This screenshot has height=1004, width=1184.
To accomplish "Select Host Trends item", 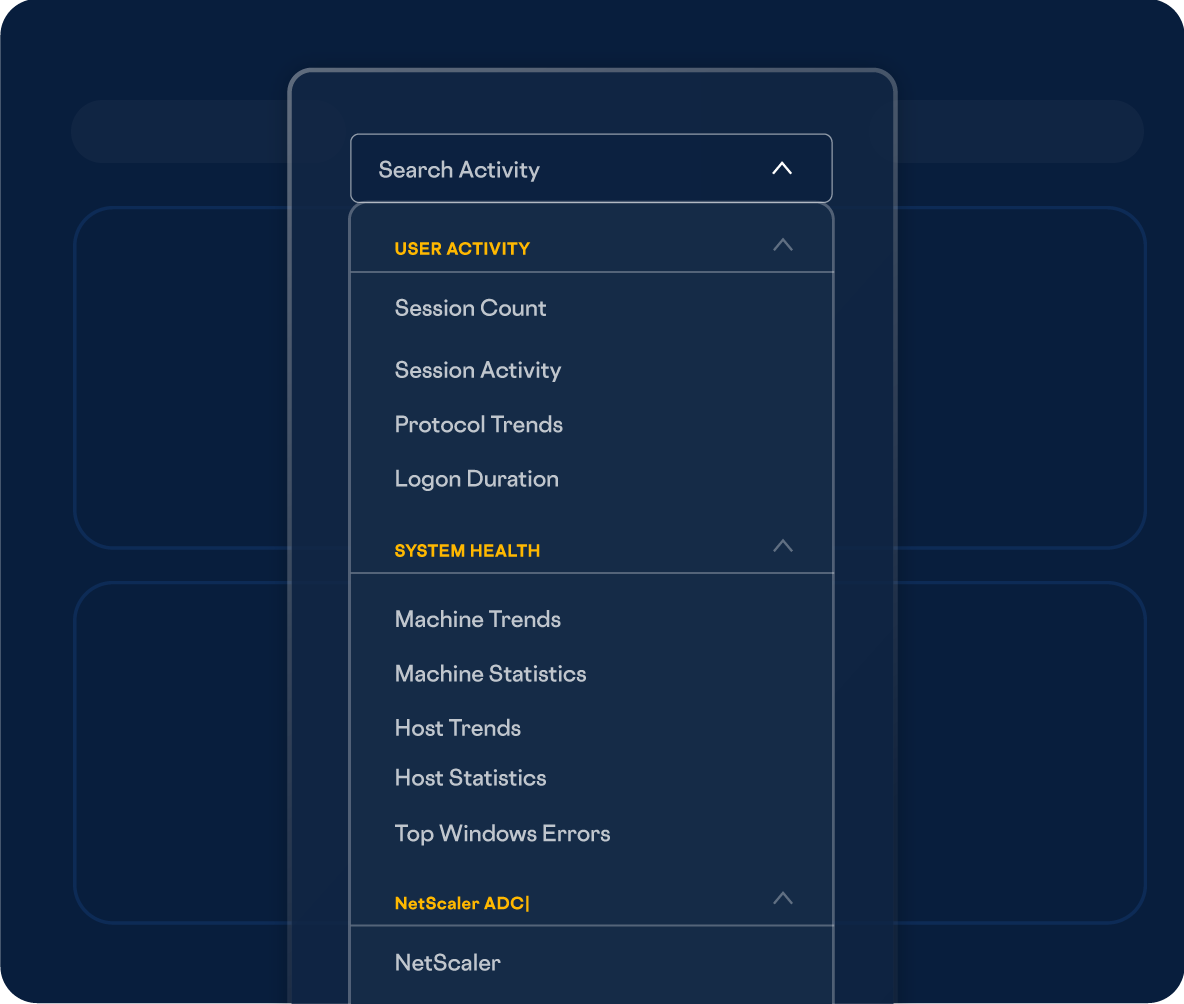I will coord(457,728).
